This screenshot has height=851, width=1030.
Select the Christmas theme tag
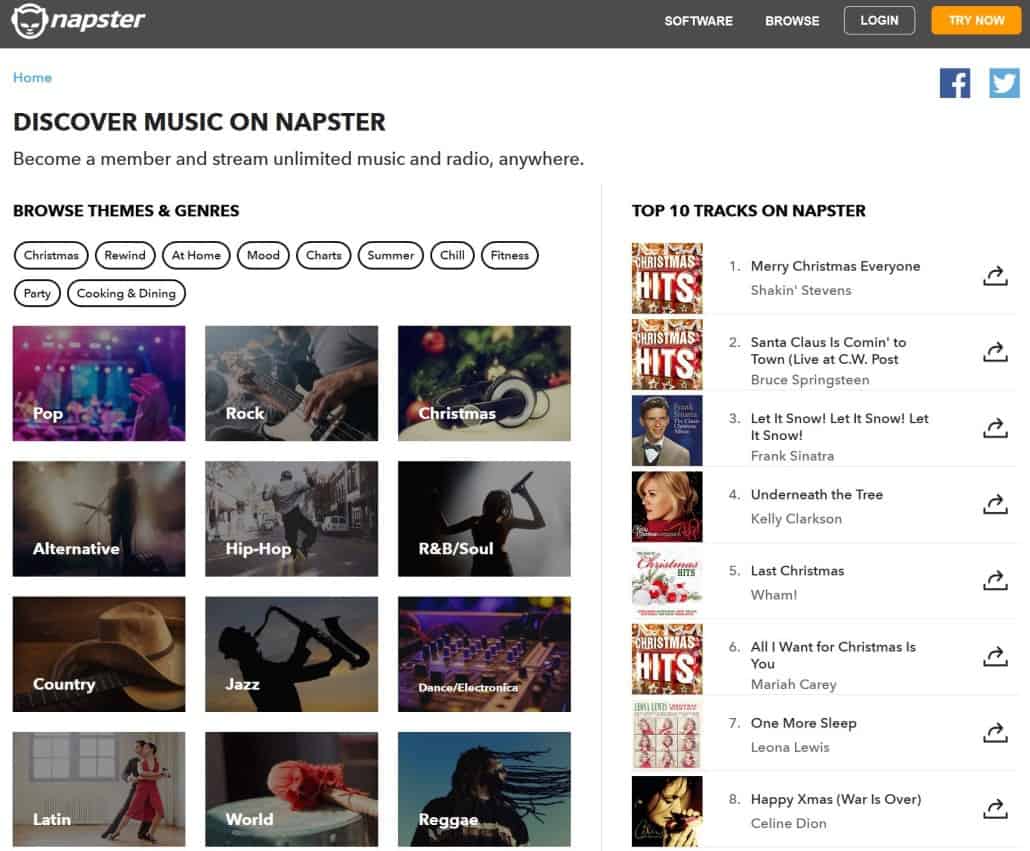pos(51,255)
